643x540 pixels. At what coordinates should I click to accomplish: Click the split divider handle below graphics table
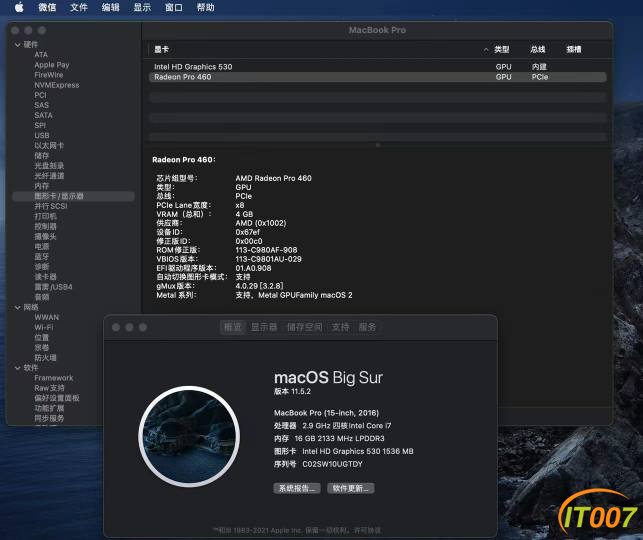point(378,145)
